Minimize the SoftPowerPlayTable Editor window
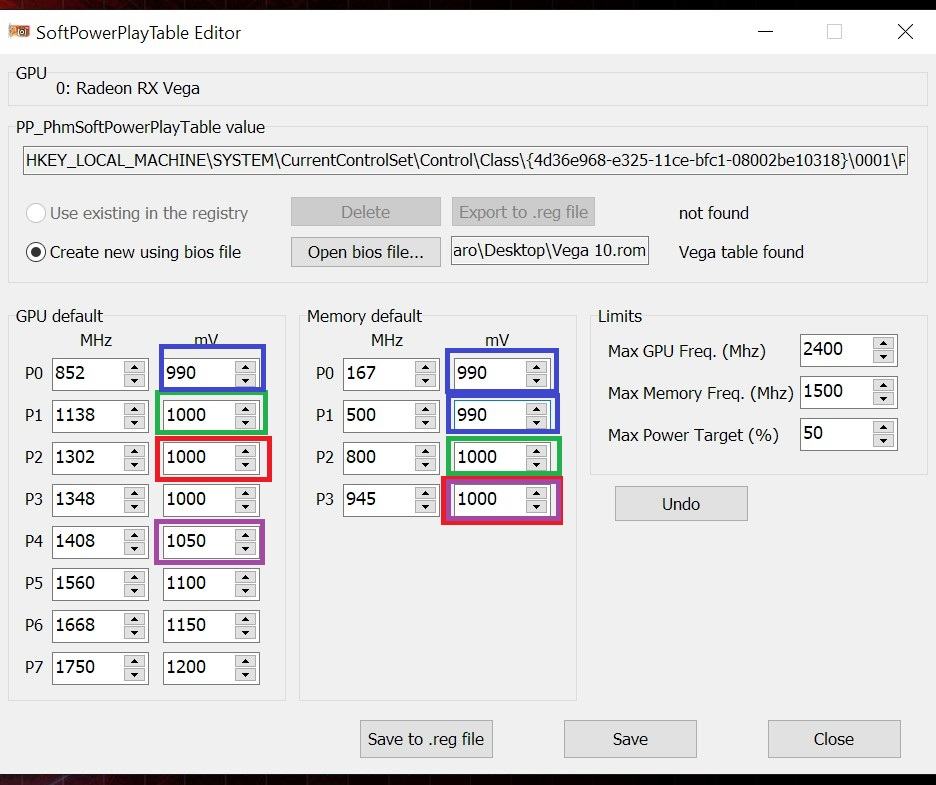The height and width of the screenshot is (785, 936). [x=765, y=32]
